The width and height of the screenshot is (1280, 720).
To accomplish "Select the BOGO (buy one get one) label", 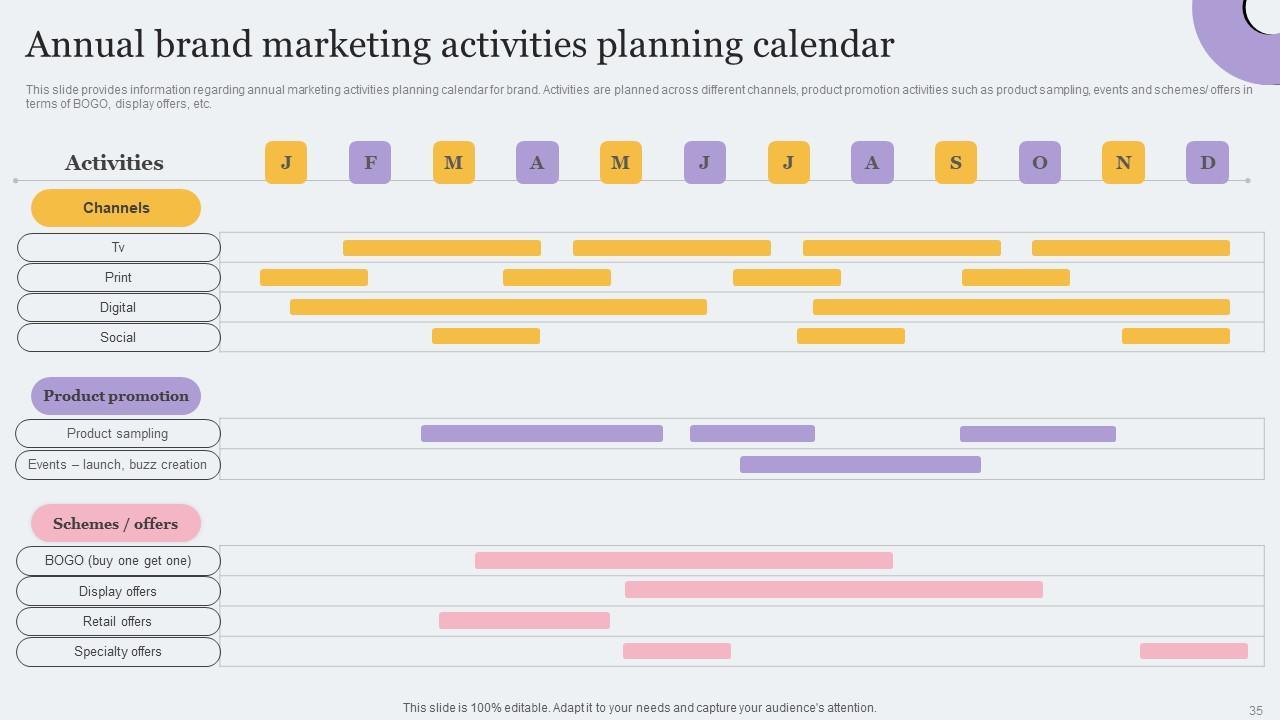I will pos(118,560).
